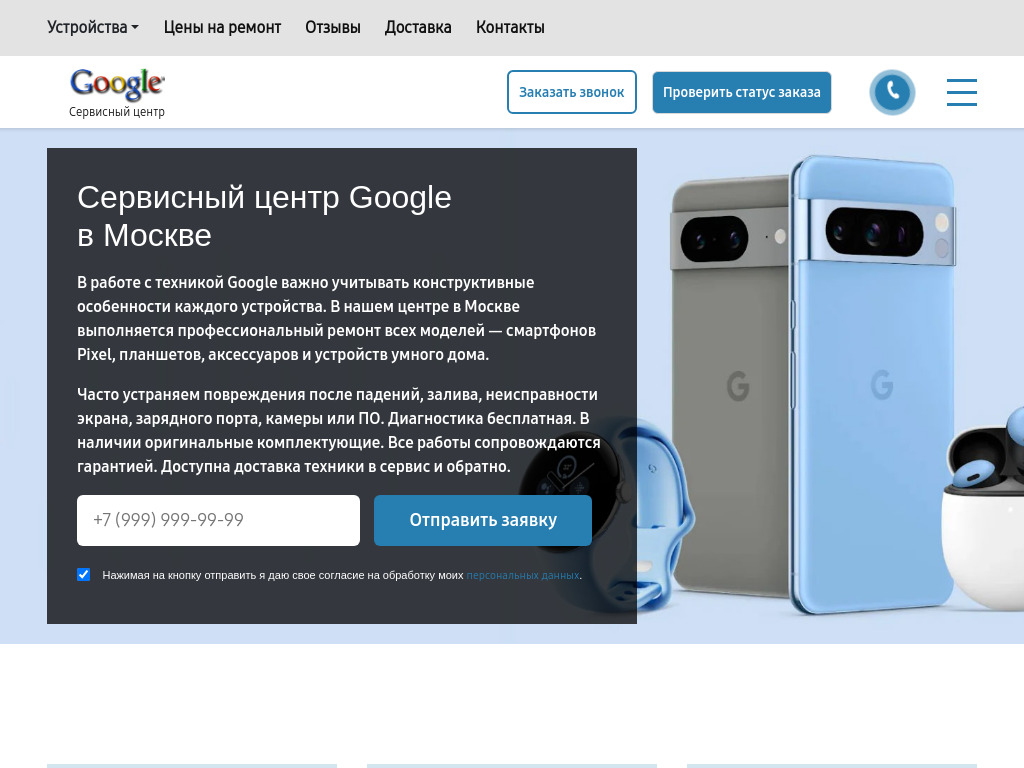Click the Устройства dropdown arrow caret
1024x768 pixels.
(x=135, y=27)
